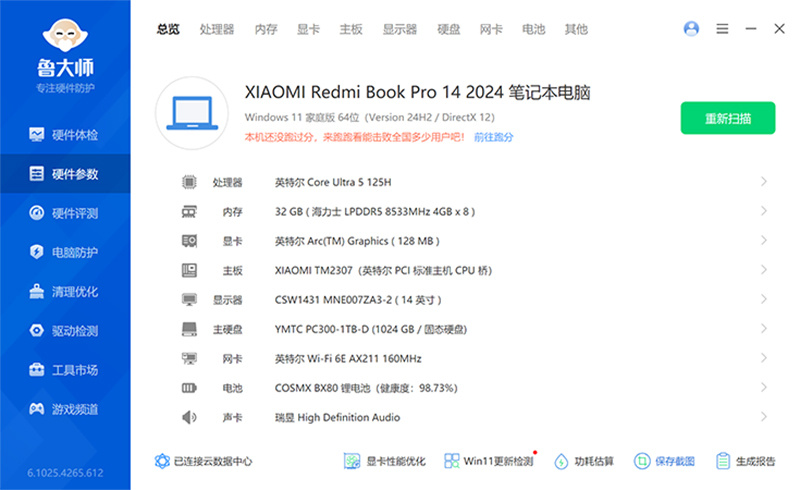
Task: Open the user account avatar icon
Action: click(x=691, y=29)
